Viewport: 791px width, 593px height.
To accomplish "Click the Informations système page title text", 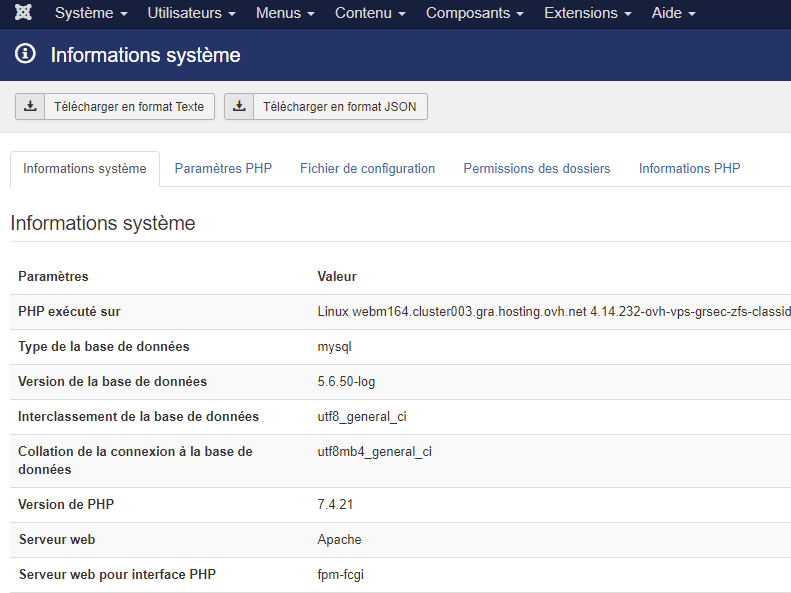I will point(145,55).
